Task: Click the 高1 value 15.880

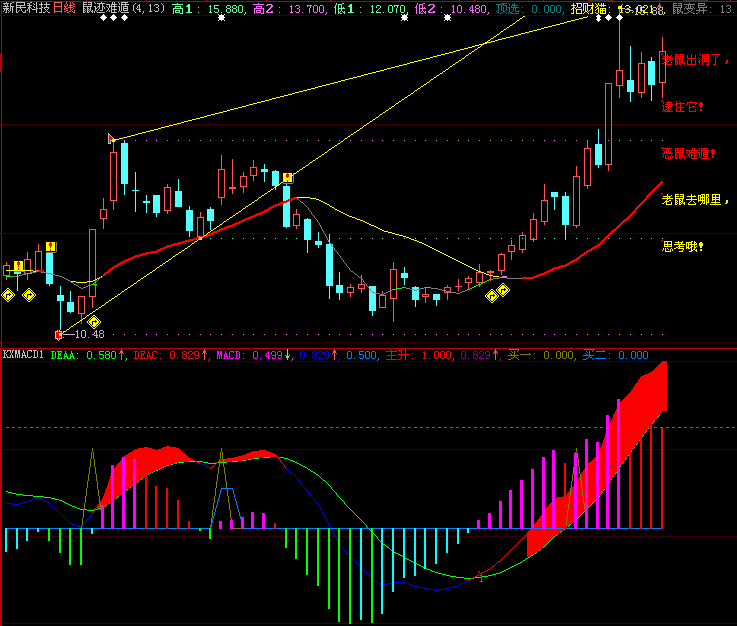Action: (x=226, y=9)
